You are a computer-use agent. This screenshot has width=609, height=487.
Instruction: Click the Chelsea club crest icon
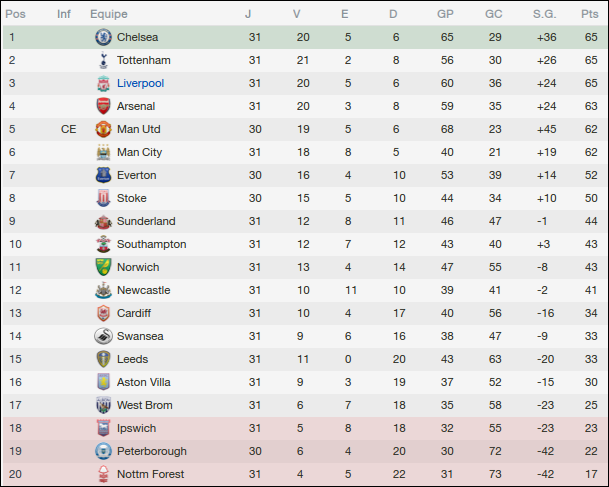pos(103,37)
